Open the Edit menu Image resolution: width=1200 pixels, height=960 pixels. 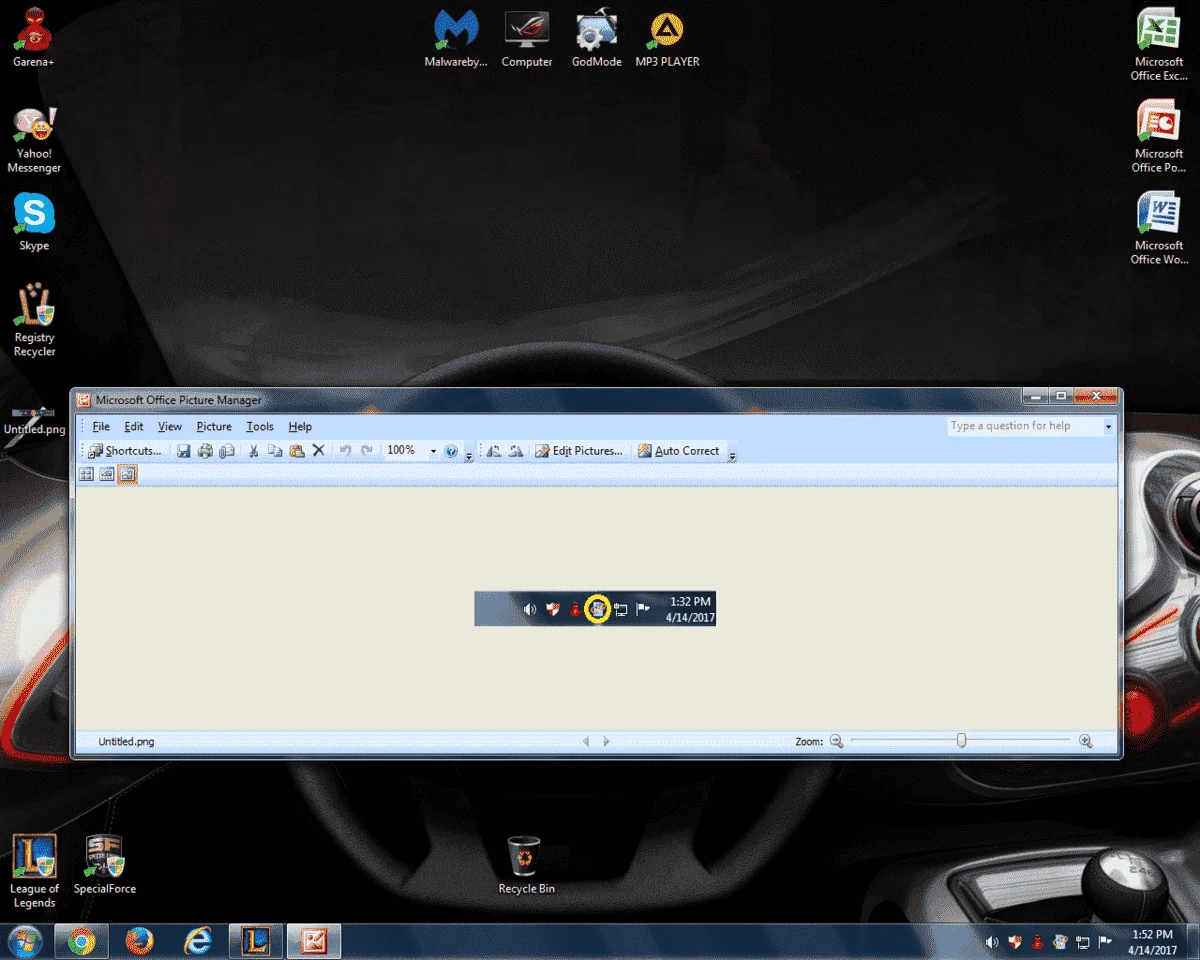pos(134,426)
